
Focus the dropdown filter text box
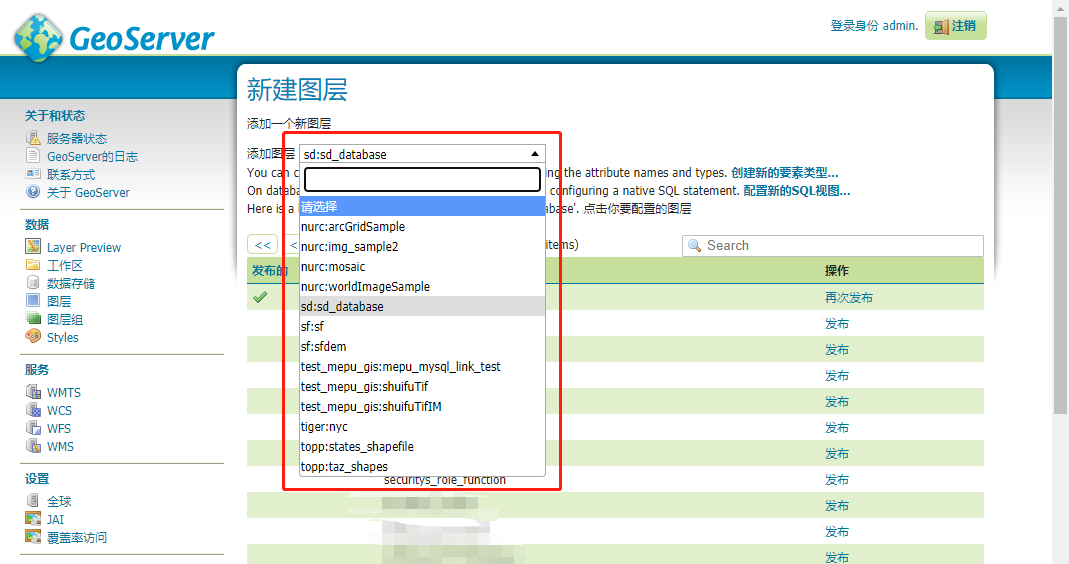click(422, 179)
